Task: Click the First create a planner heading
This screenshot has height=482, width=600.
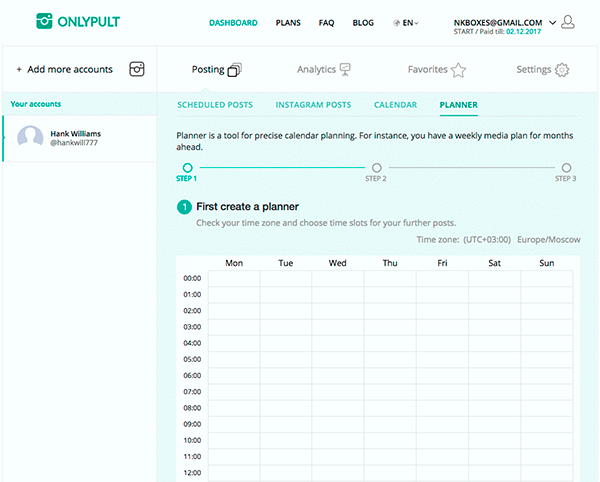Action: pos(247,207)
